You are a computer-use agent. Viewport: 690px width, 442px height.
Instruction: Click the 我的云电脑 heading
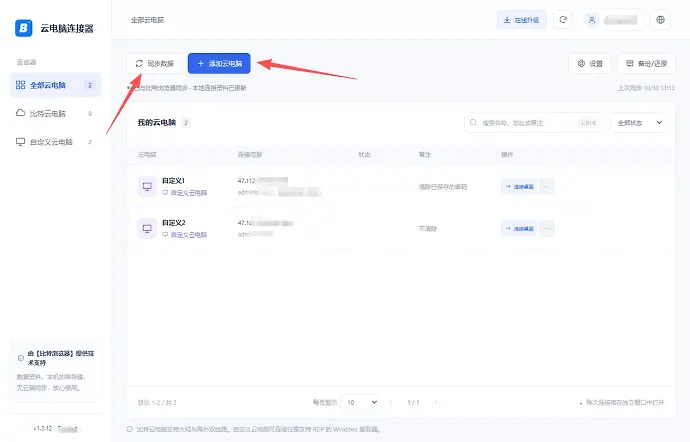point(157,122)
